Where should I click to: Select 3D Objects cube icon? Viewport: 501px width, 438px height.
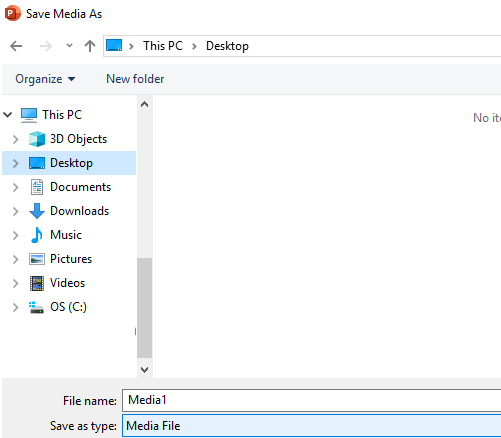point(37,139)
